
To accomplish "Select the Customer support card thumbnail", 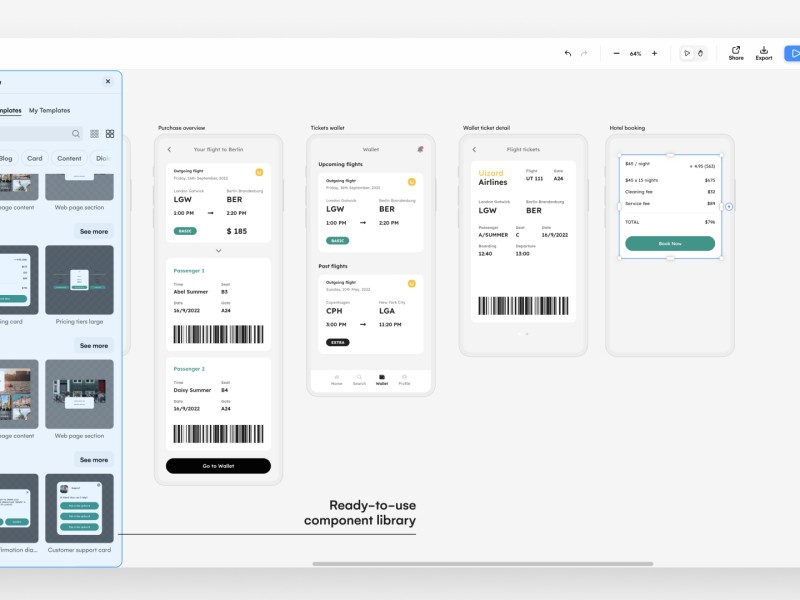I will 79,508.
